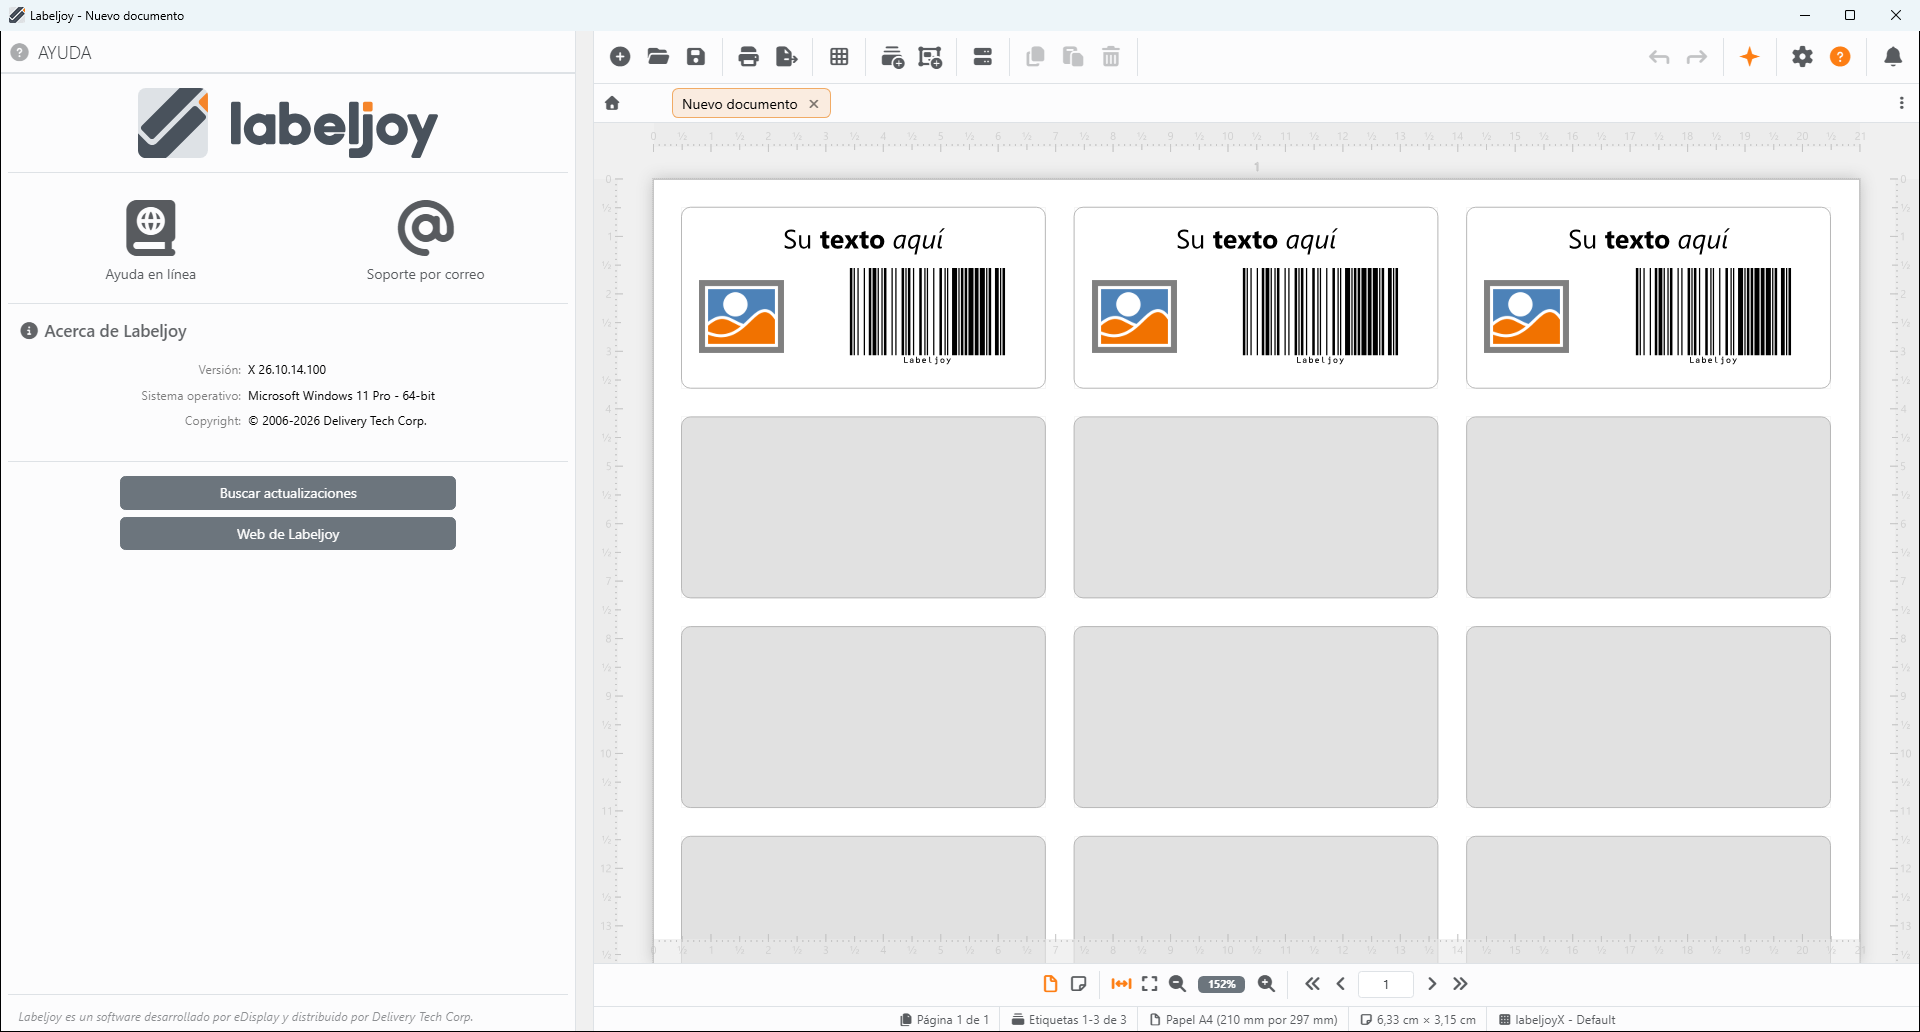Viewport: 1920px width, 1032px height.
Task: Switch to the Nuevo documento tab
Action: [740, 104]
